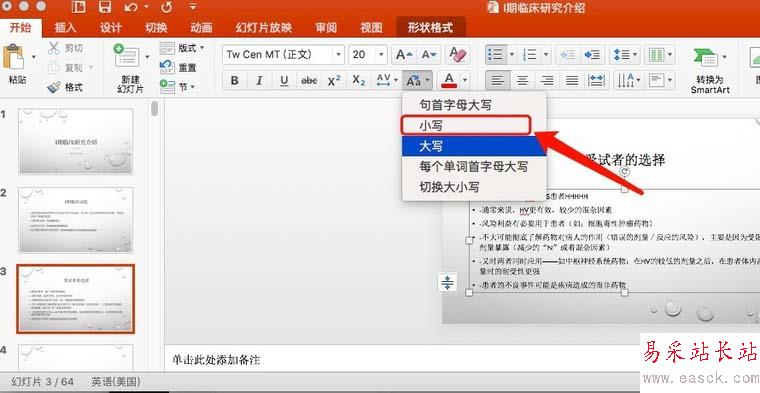Click the Undo arrow in title bar

(x=130, y=7)
